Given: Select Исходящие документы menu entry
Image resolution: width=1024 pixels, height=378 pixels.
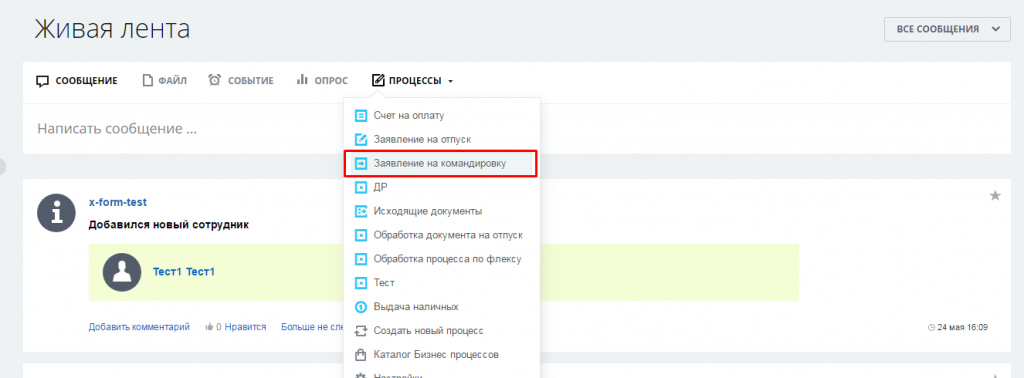Looking at the screenshot, I should point(441,211).
